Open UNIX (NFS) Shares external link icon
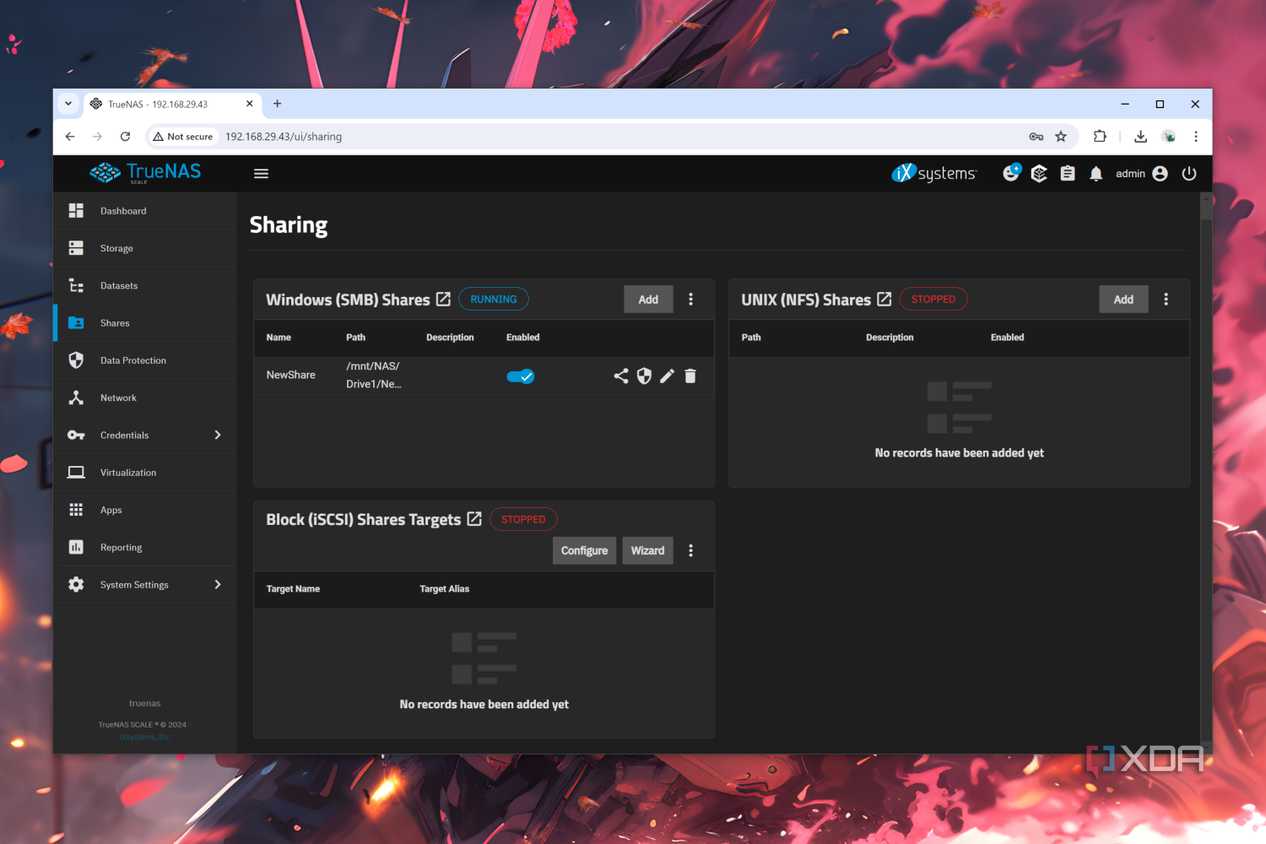The height and width of the screenshot is (844, 1266). 884,299
